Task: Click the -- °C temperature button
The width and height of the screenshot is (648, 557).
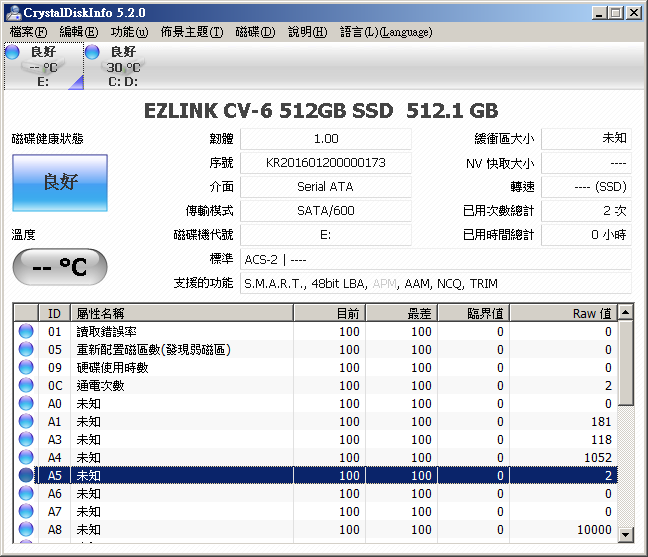Action: pos(60,267)
